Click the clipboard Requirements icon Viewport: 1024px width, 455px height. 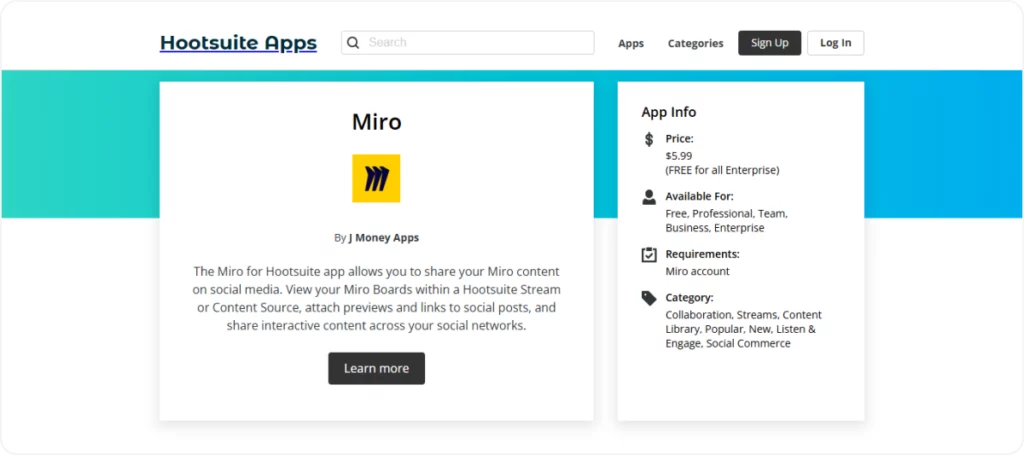(648, 255)
